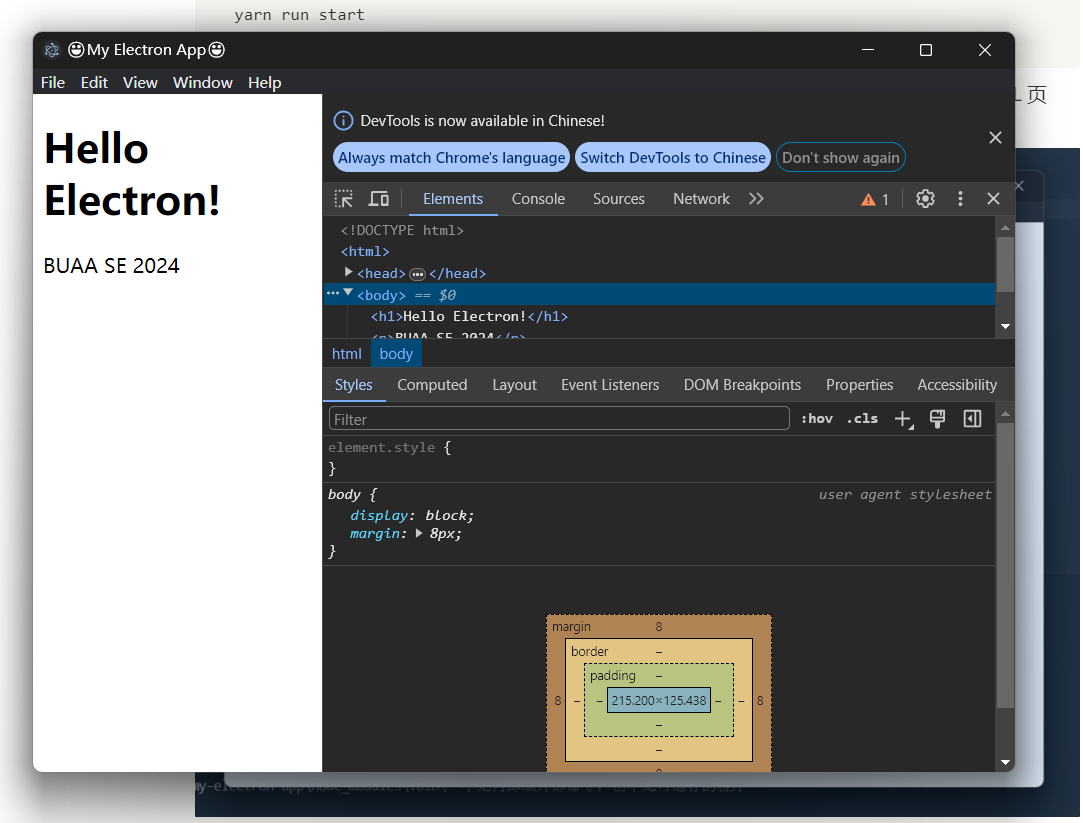Click the content size 215.200×125.438 box
This screenshot has width=1083, height=823.
pos(659,700)
